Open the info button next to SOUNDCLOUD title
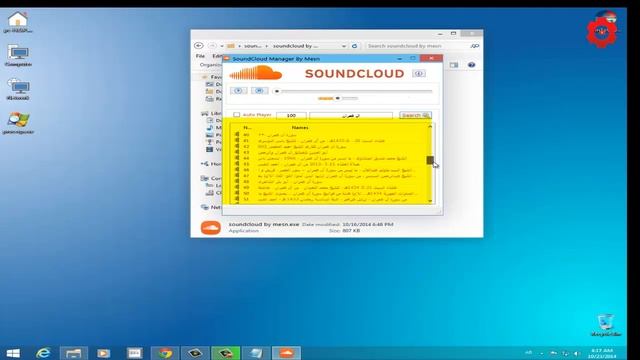Image resolution: width=640 pixels, height=360 pixels. tap(418, 73)
